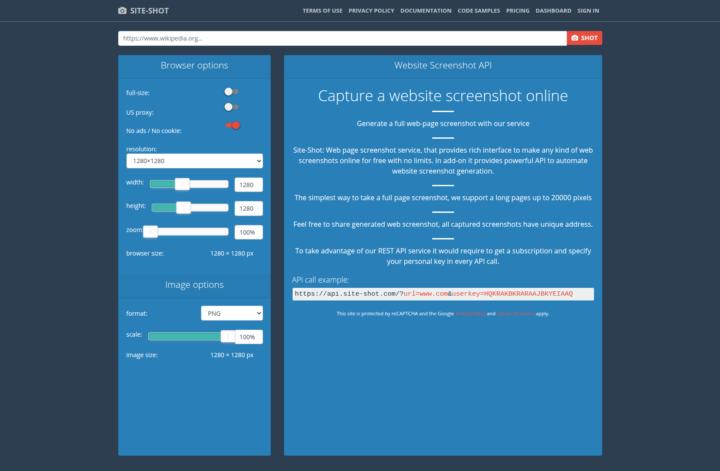Go to the Privacy Policy page

tap(370, 11)
